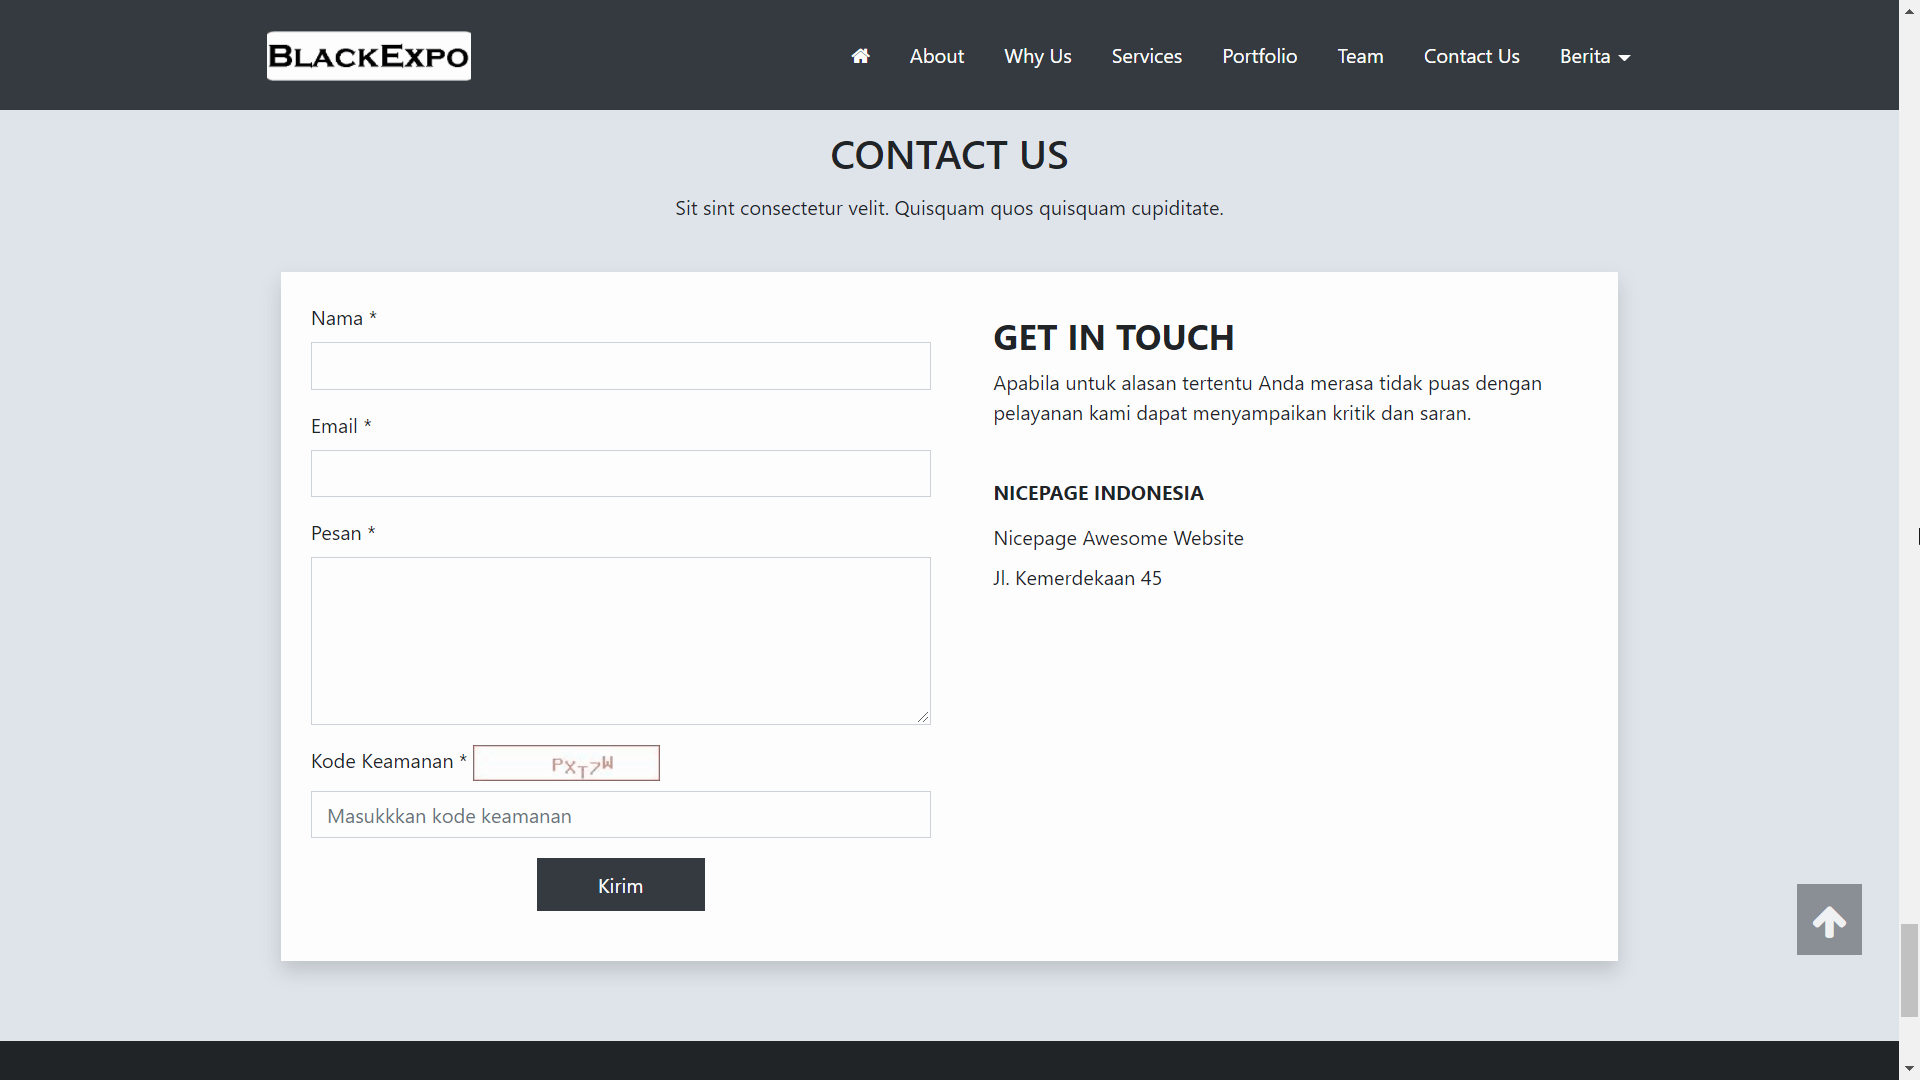
Task: Click the Masukkkan kode keamanan field
Action: (620, 814)
